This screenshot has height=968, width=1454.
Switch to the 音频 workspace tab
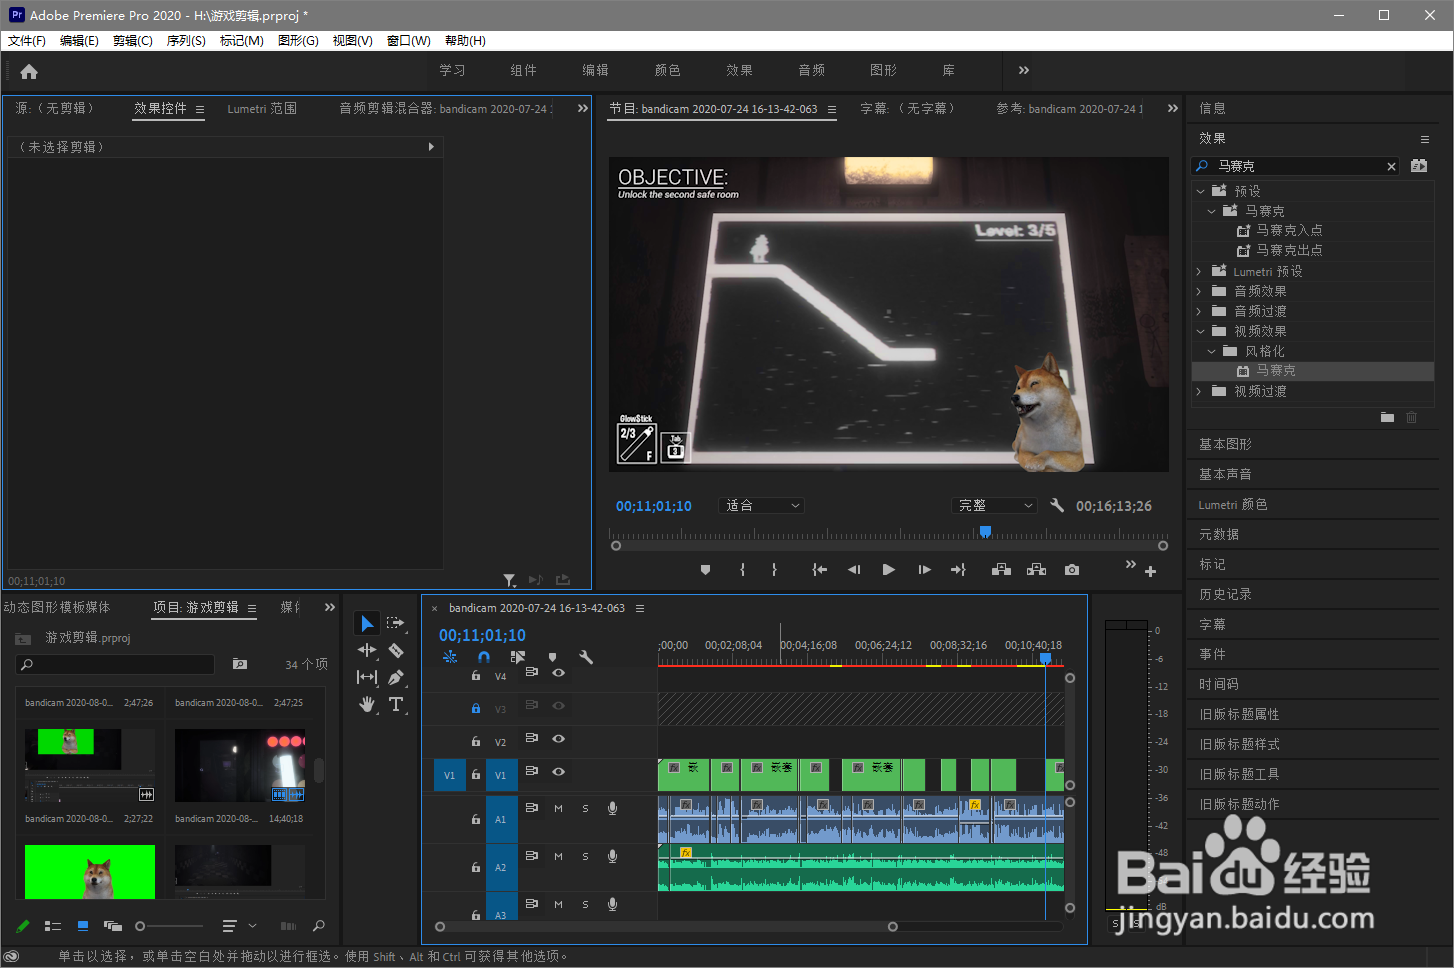[x=811, y=70]
